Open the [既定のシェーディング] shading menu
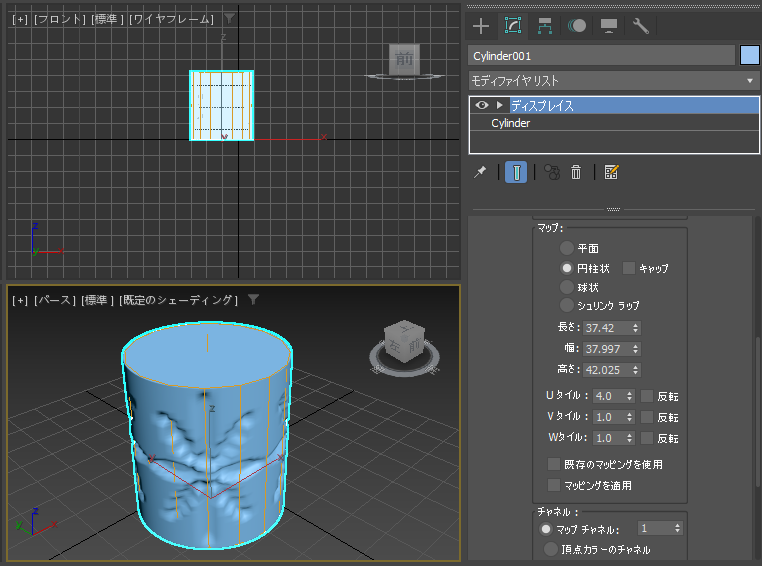Screen dimensions: 762x566 pos(178,300)
